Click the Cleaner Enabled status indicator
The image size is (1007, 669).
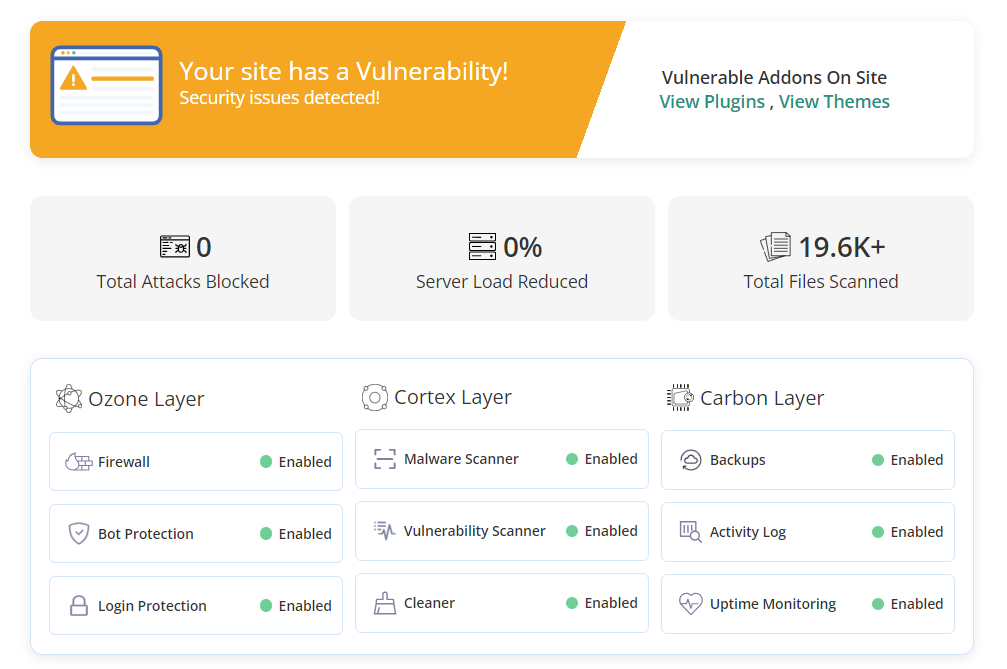(x=602, y=603)
